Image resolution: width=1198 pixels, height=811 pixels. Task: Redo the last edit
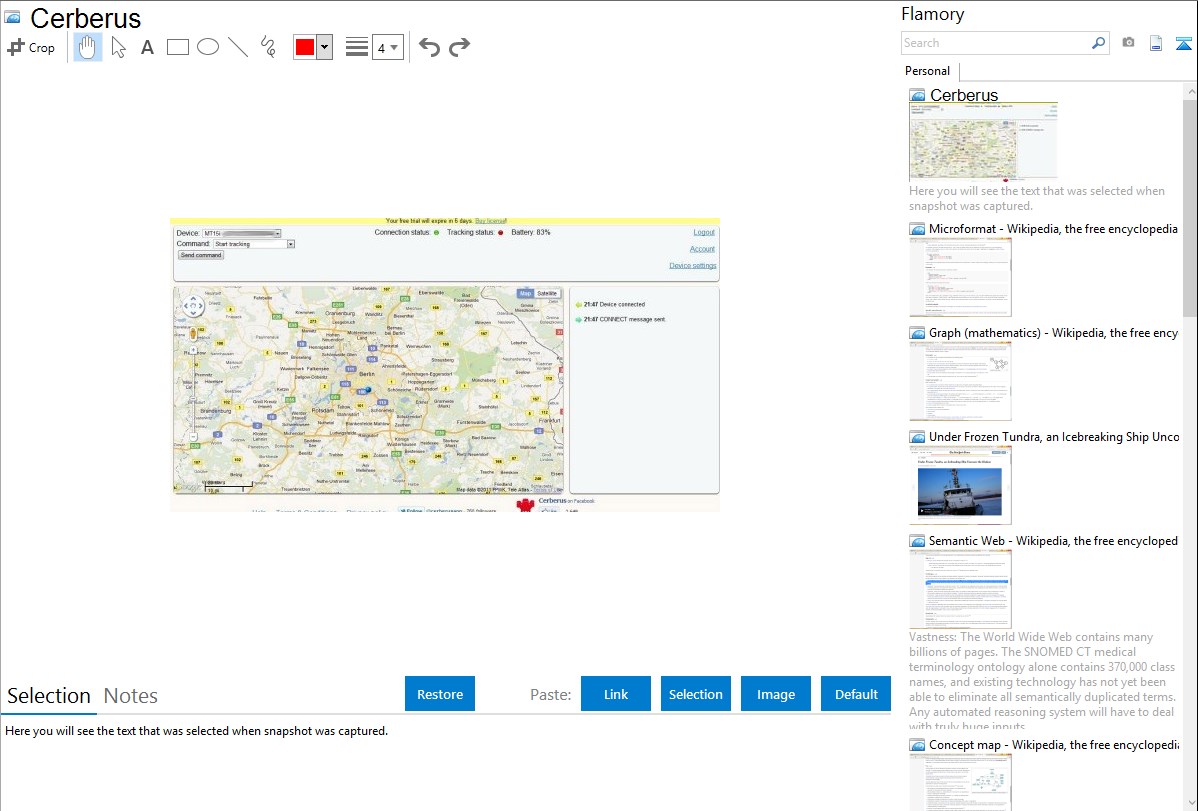click(459, 47)
